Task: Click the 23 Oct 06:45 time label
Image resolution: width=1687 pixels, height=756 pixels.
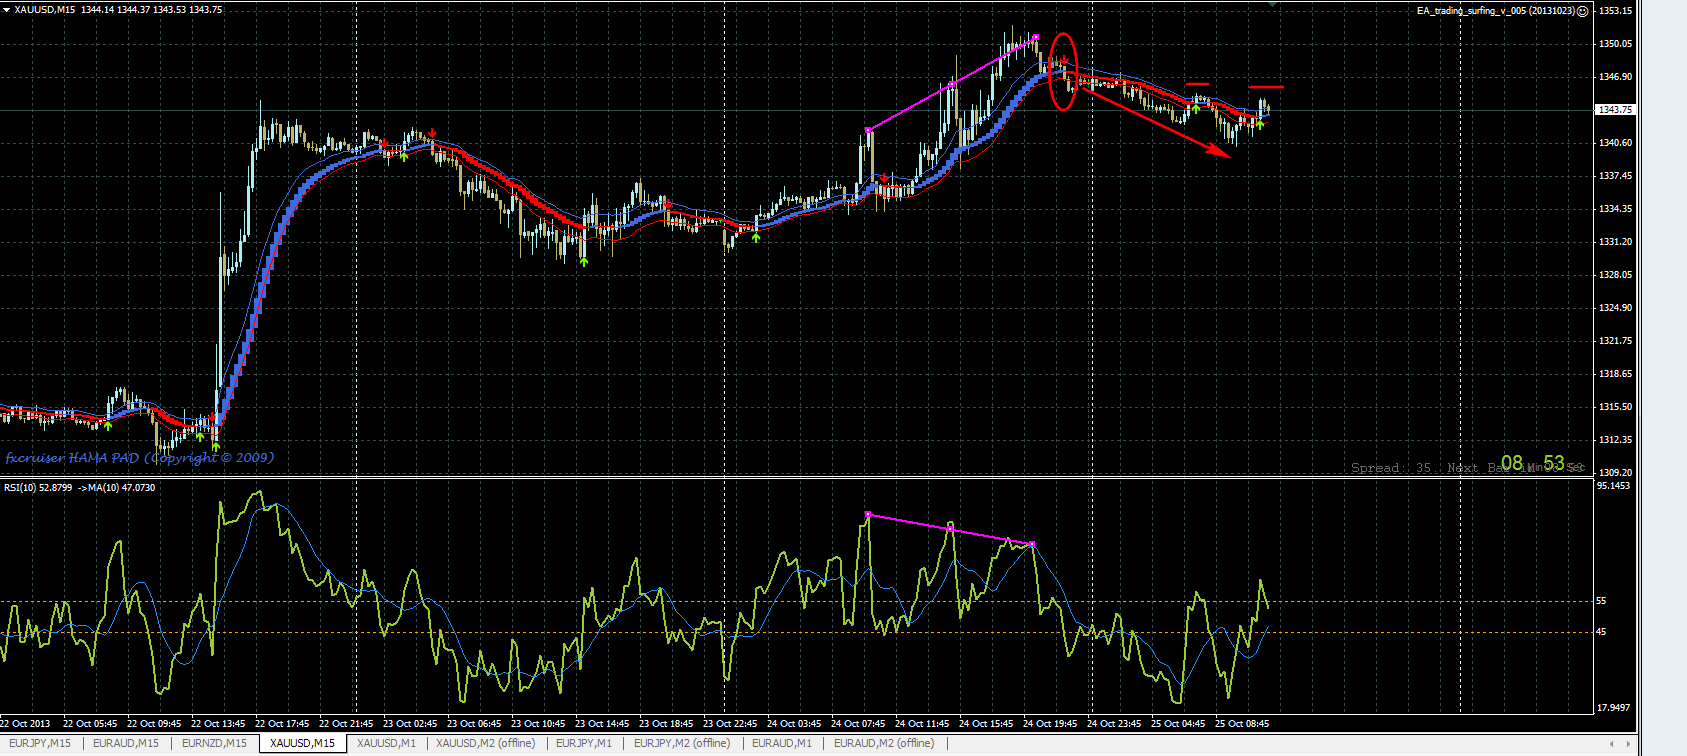Action: (x=474, y=723)
